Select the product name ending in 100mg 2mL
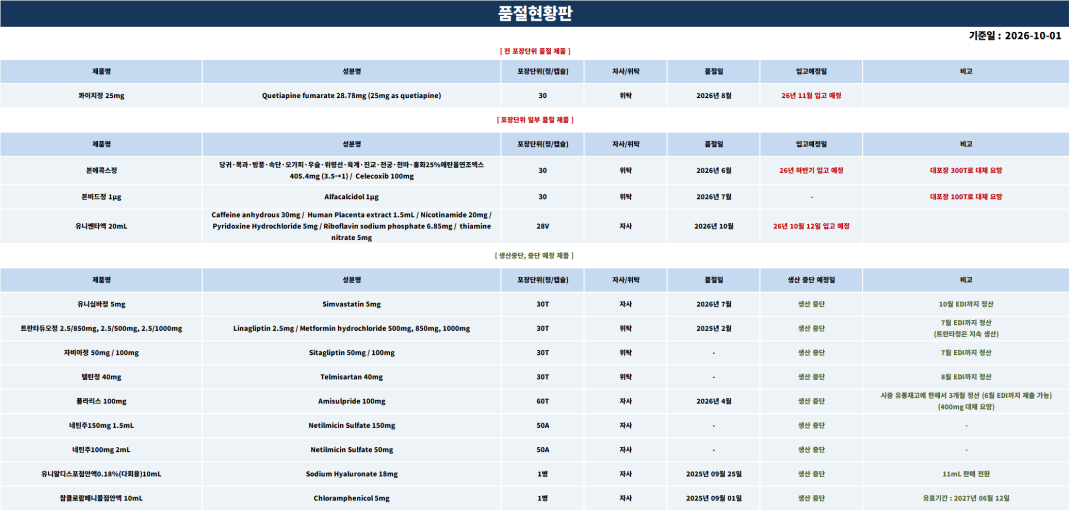Screen dimensions: 1070x511 click(x=101, y=450)
